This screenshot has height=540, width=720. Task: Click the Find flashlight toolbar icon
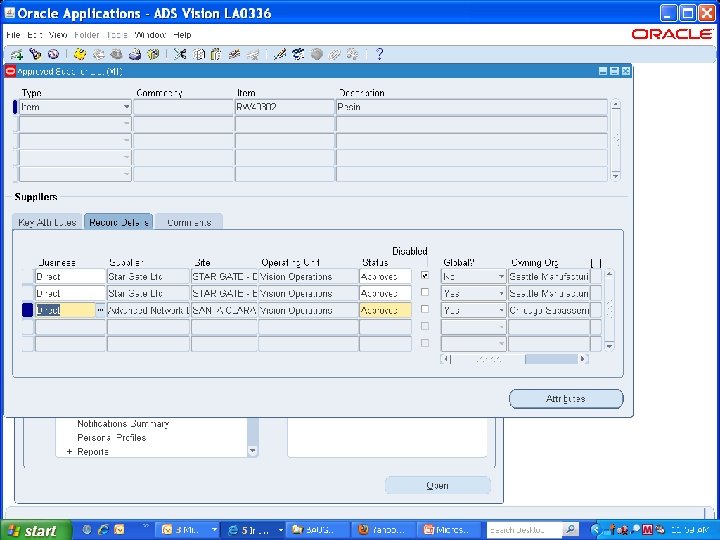[35, 55]
